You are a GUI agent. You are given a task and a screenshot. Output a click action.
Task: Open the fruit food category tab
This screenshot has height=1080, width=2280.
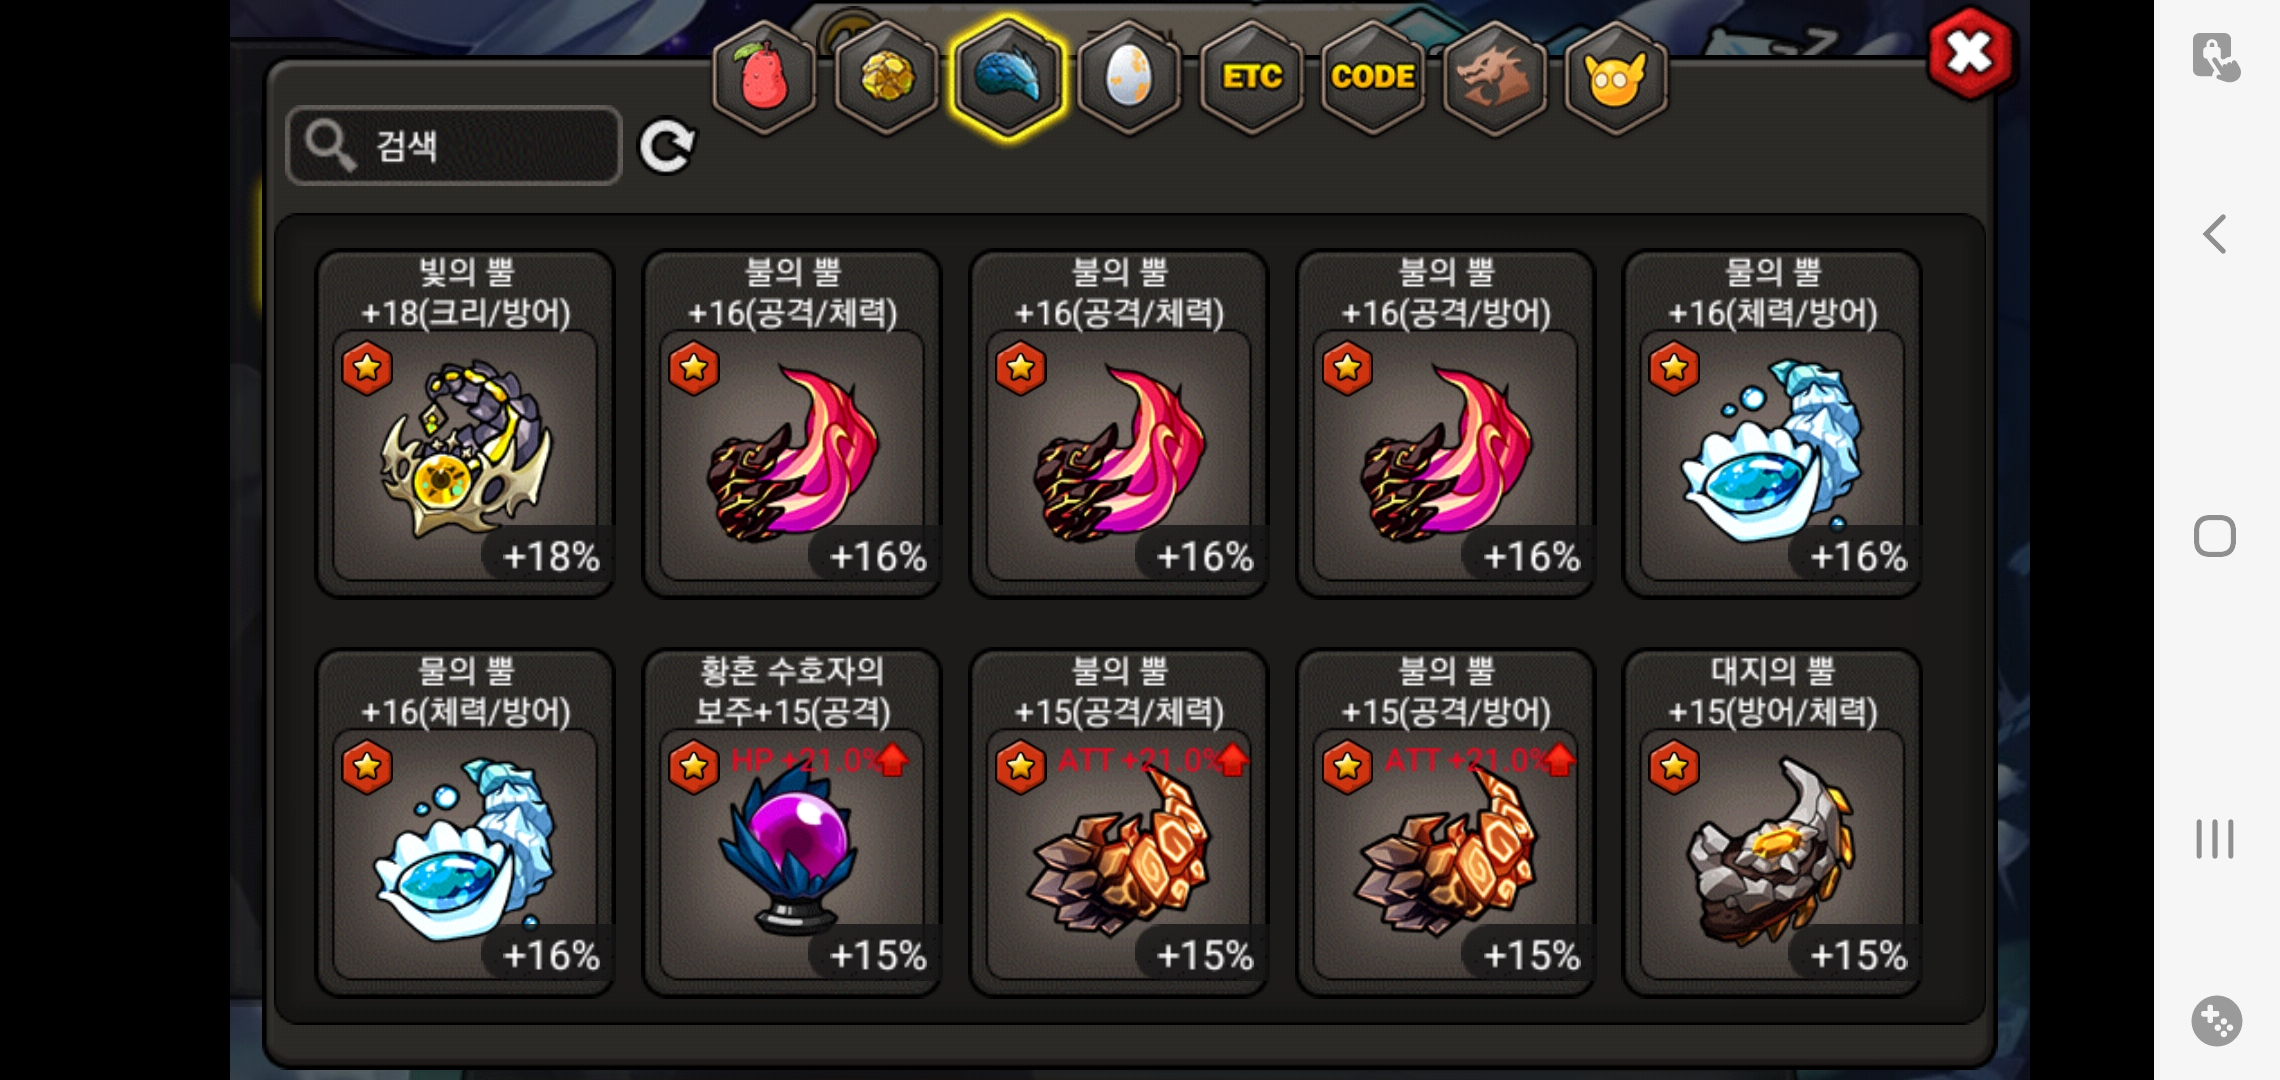coord(764,78)
